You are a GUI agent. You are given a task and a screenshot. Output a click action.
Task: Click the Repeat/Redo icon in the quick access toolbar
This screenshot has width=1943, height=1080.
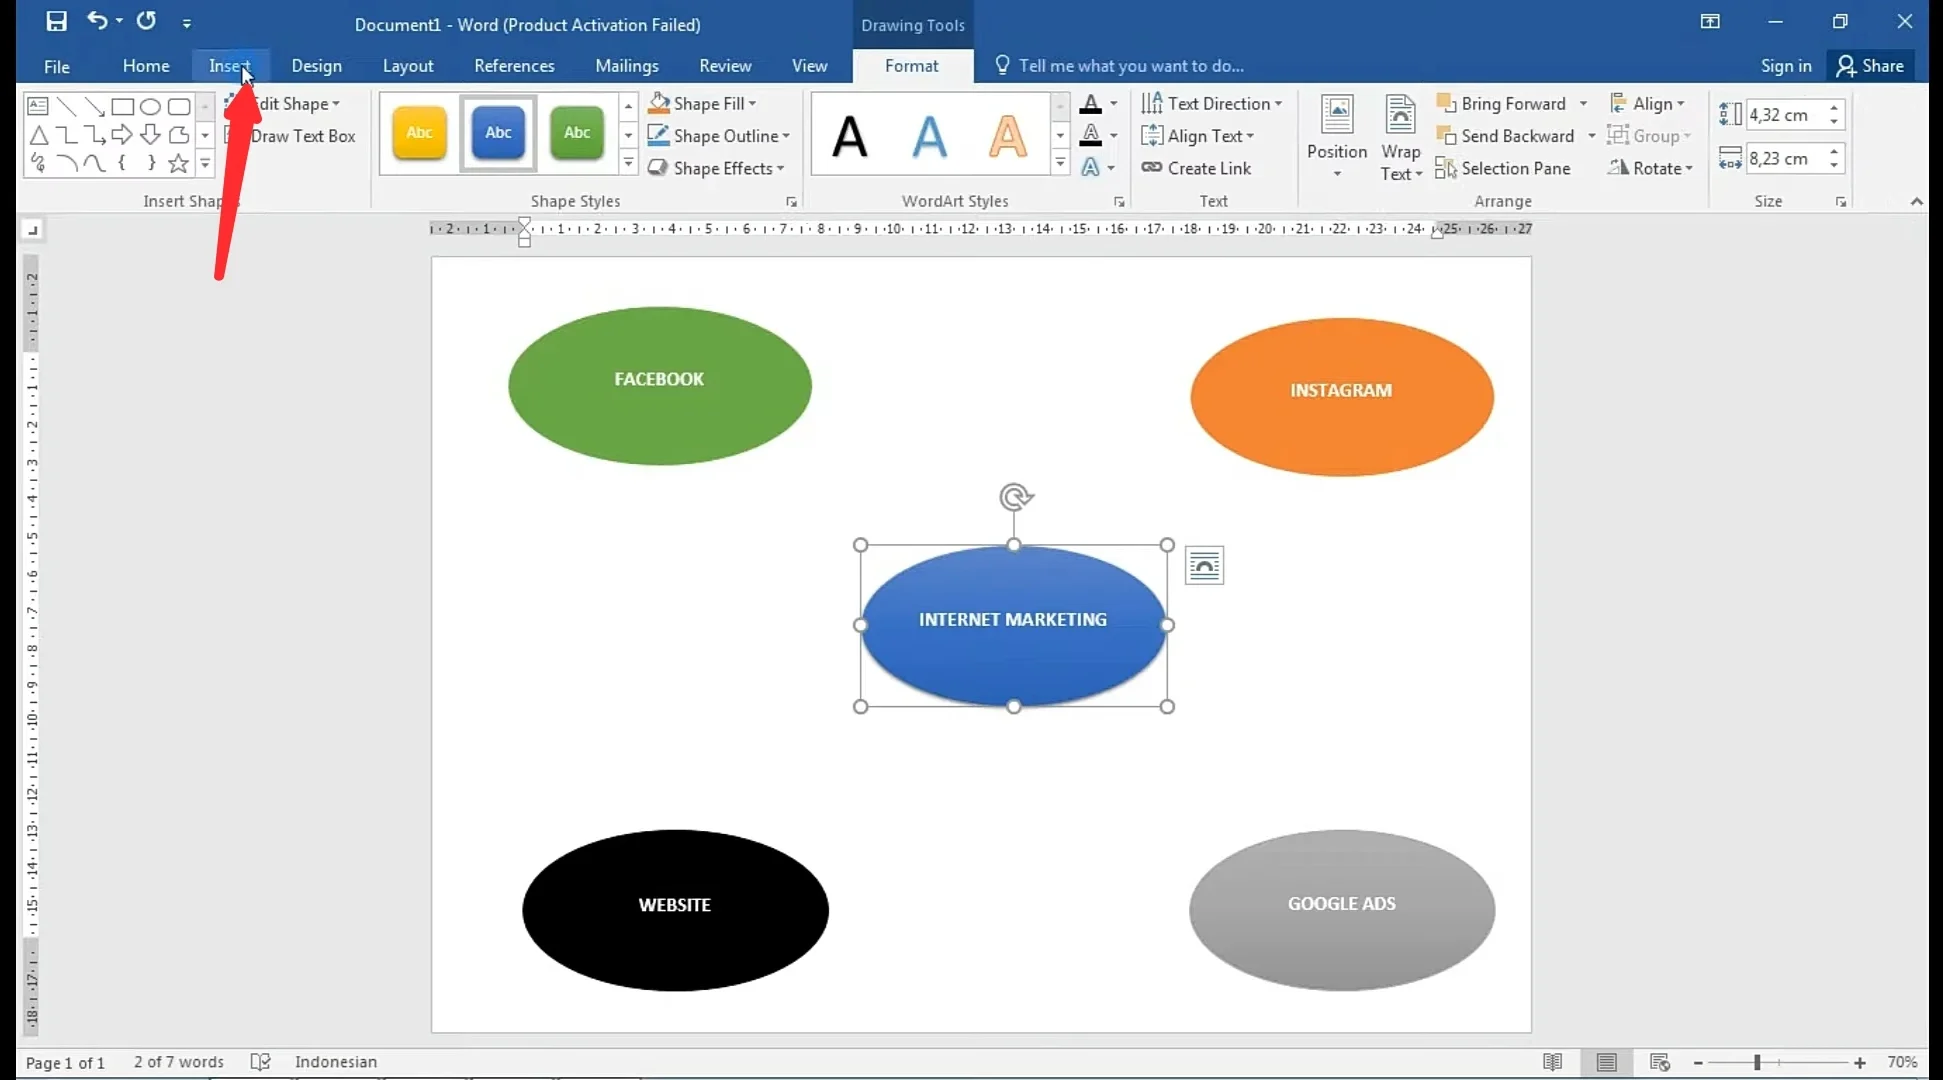pos(146,21)
